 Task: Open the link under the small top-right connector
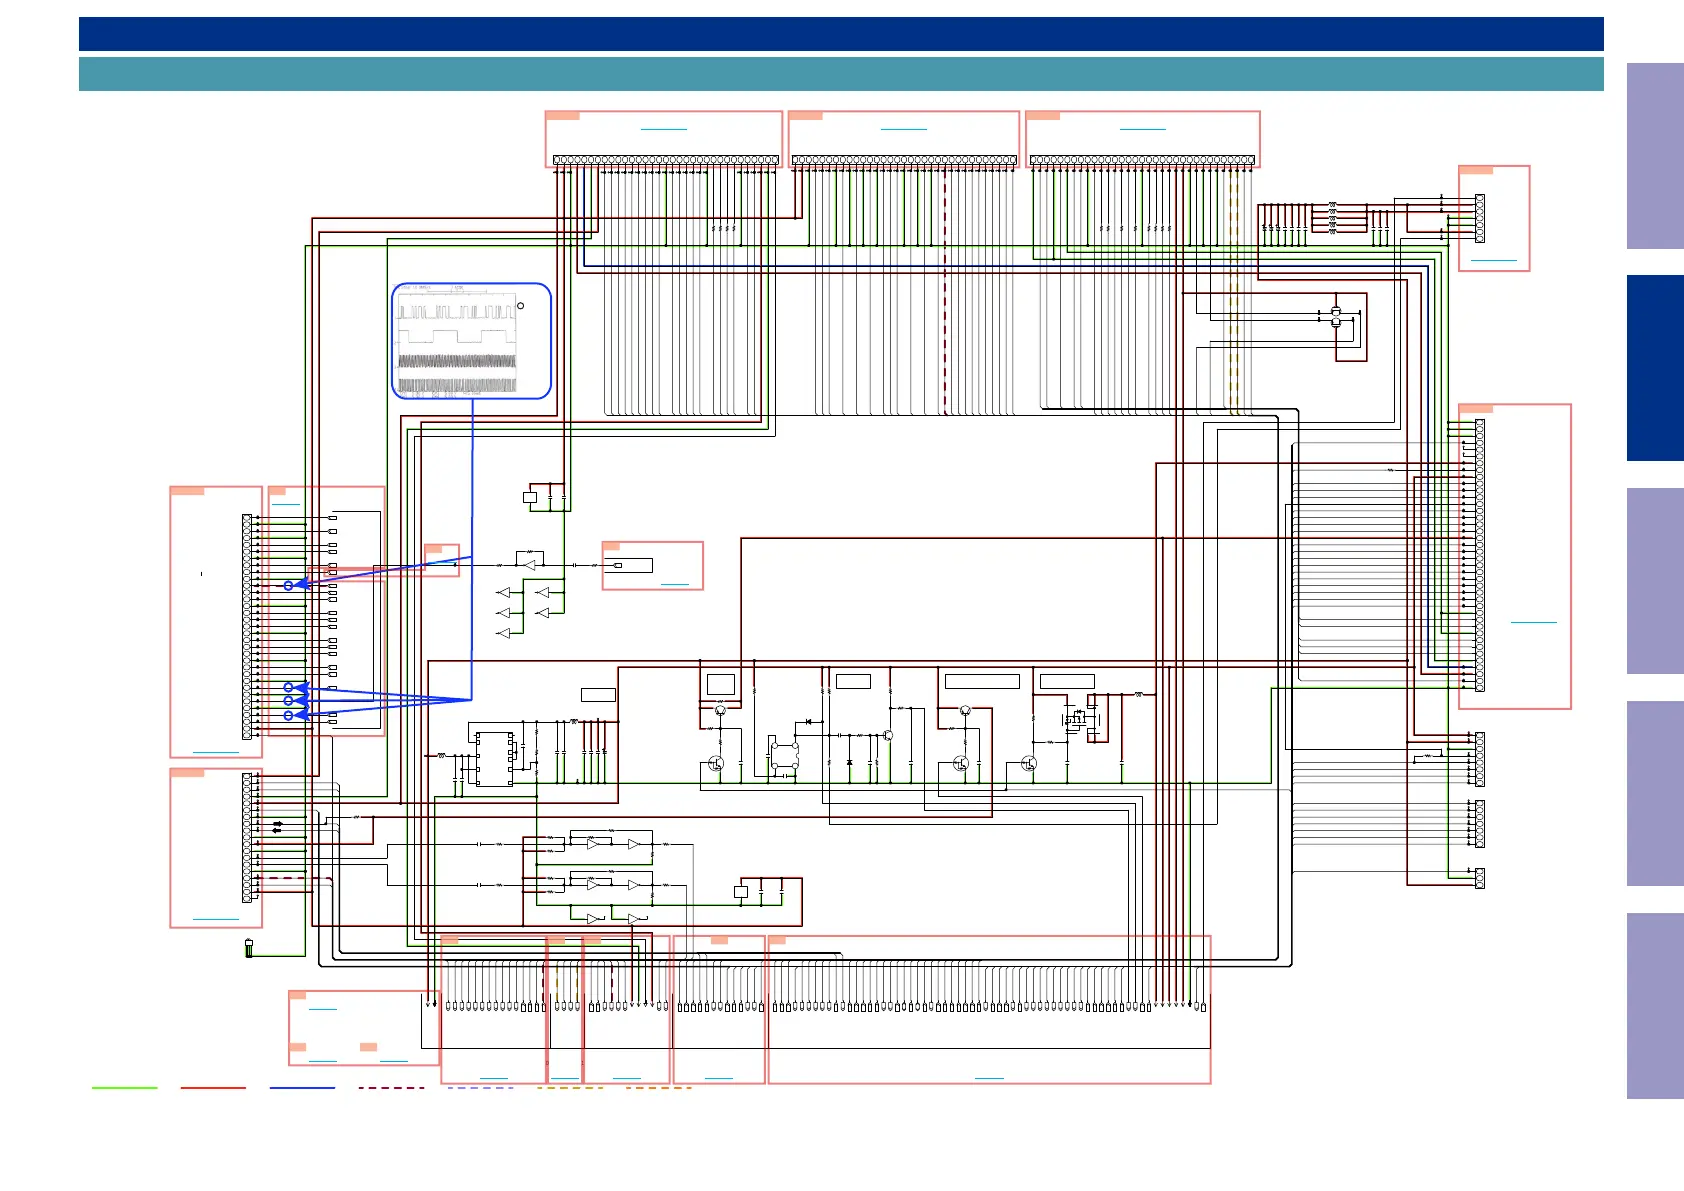coord(1494,260)
